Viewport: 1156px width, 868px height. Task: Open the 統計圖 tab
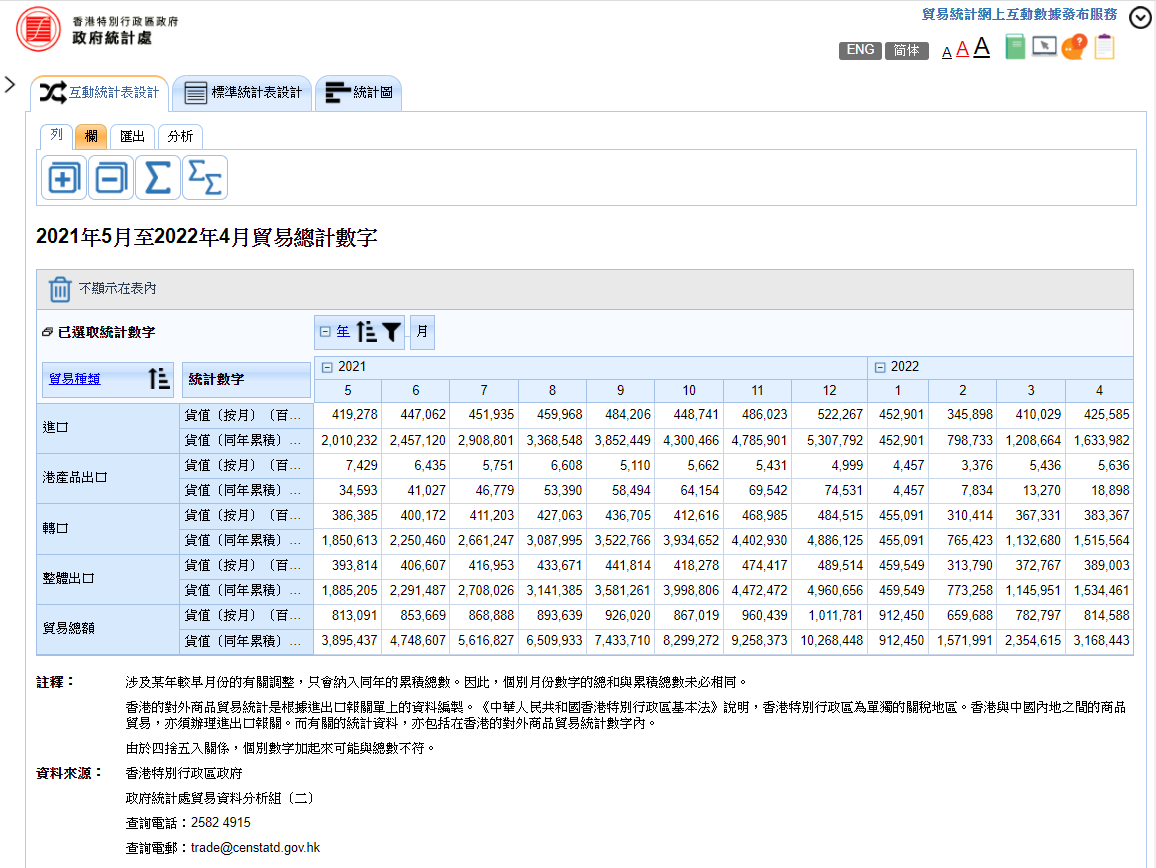[x=359, y=93]
